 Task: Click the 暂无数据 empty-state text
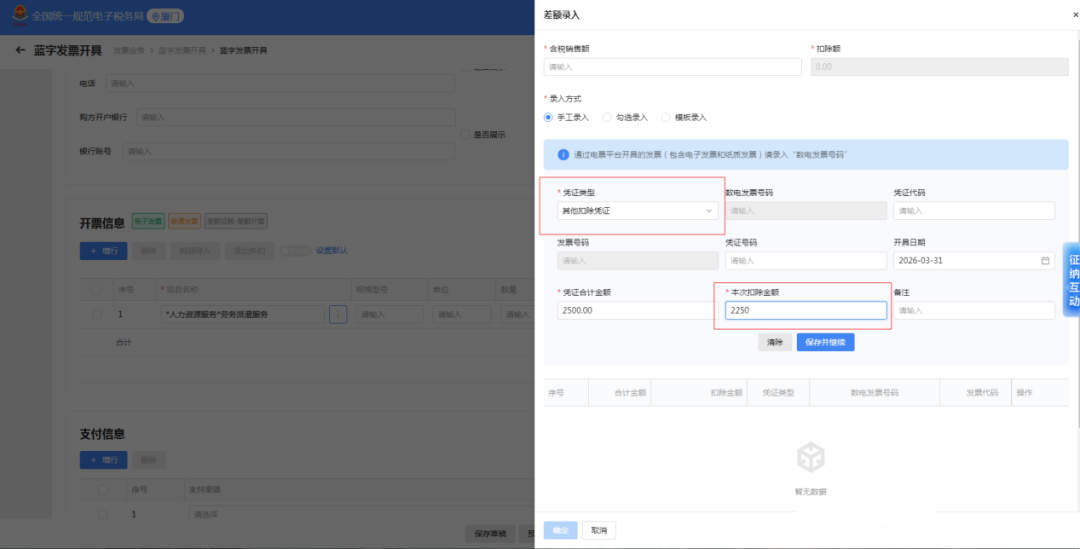point(810,492)
